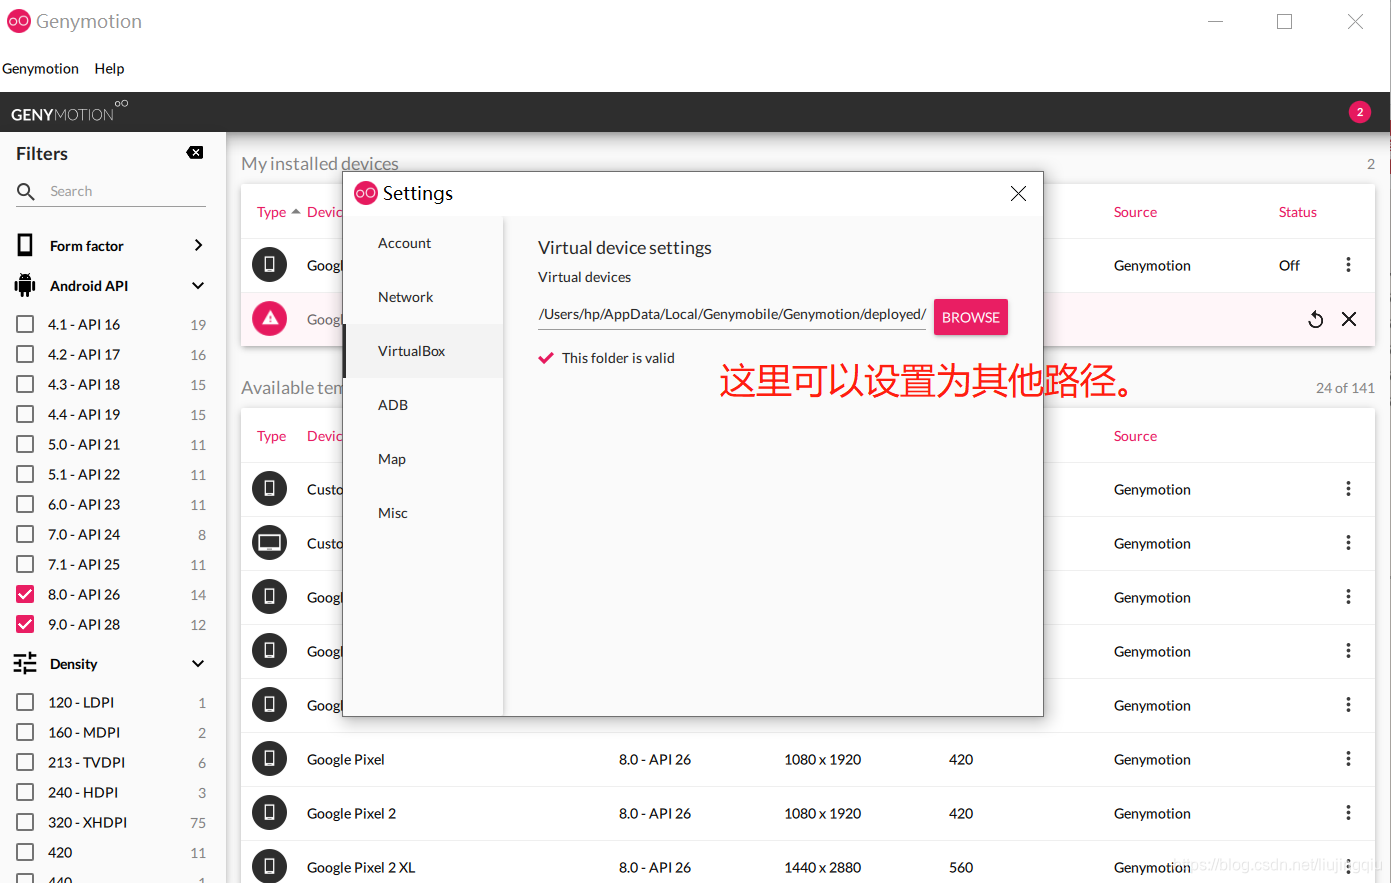Viewport: 1391px width, 883px height.
Task: Click the GENYMOTION logo in the dark header
Action: [69, 111]
